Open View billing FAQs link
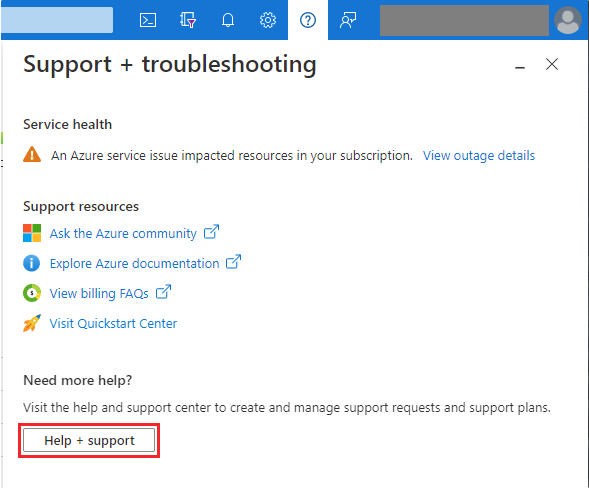 [99, 293]
